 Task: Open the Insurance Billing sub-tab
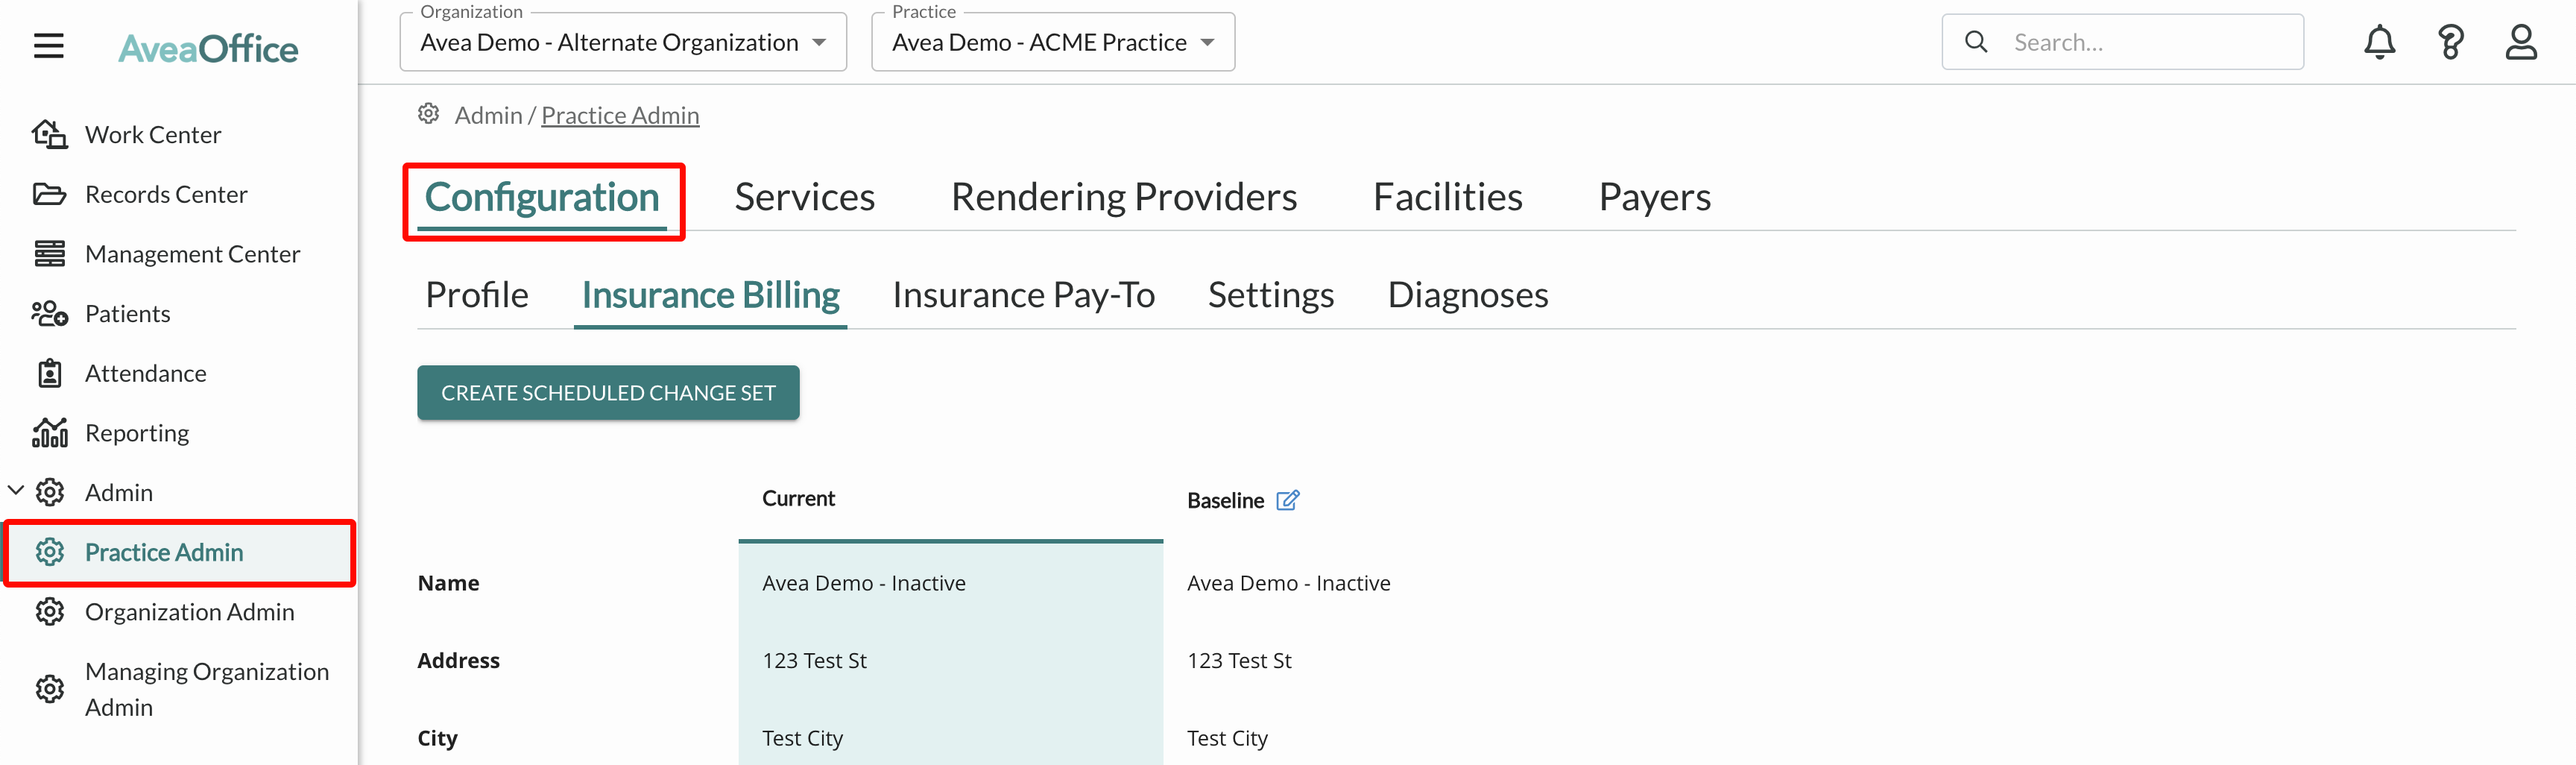710,295
